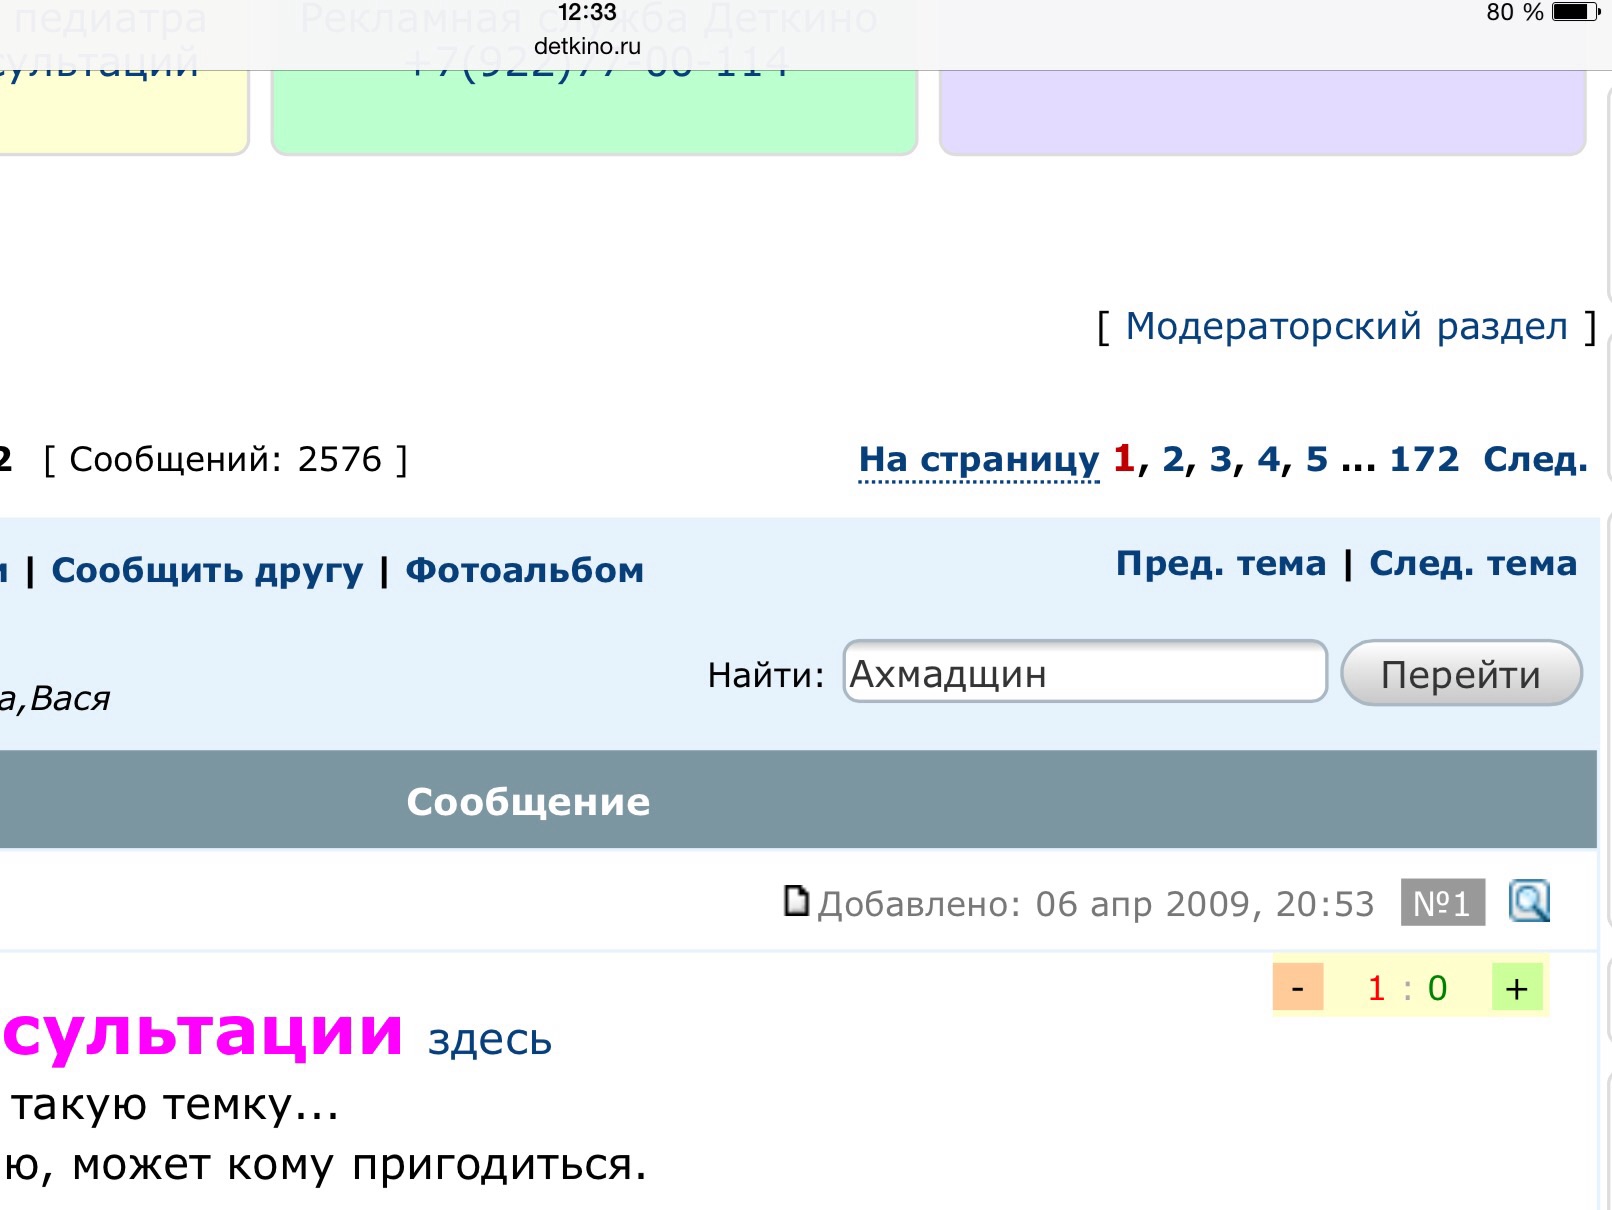Open След. тема next topic link
Viewport: 1612px width, 1210px height.
[1472, 564]
